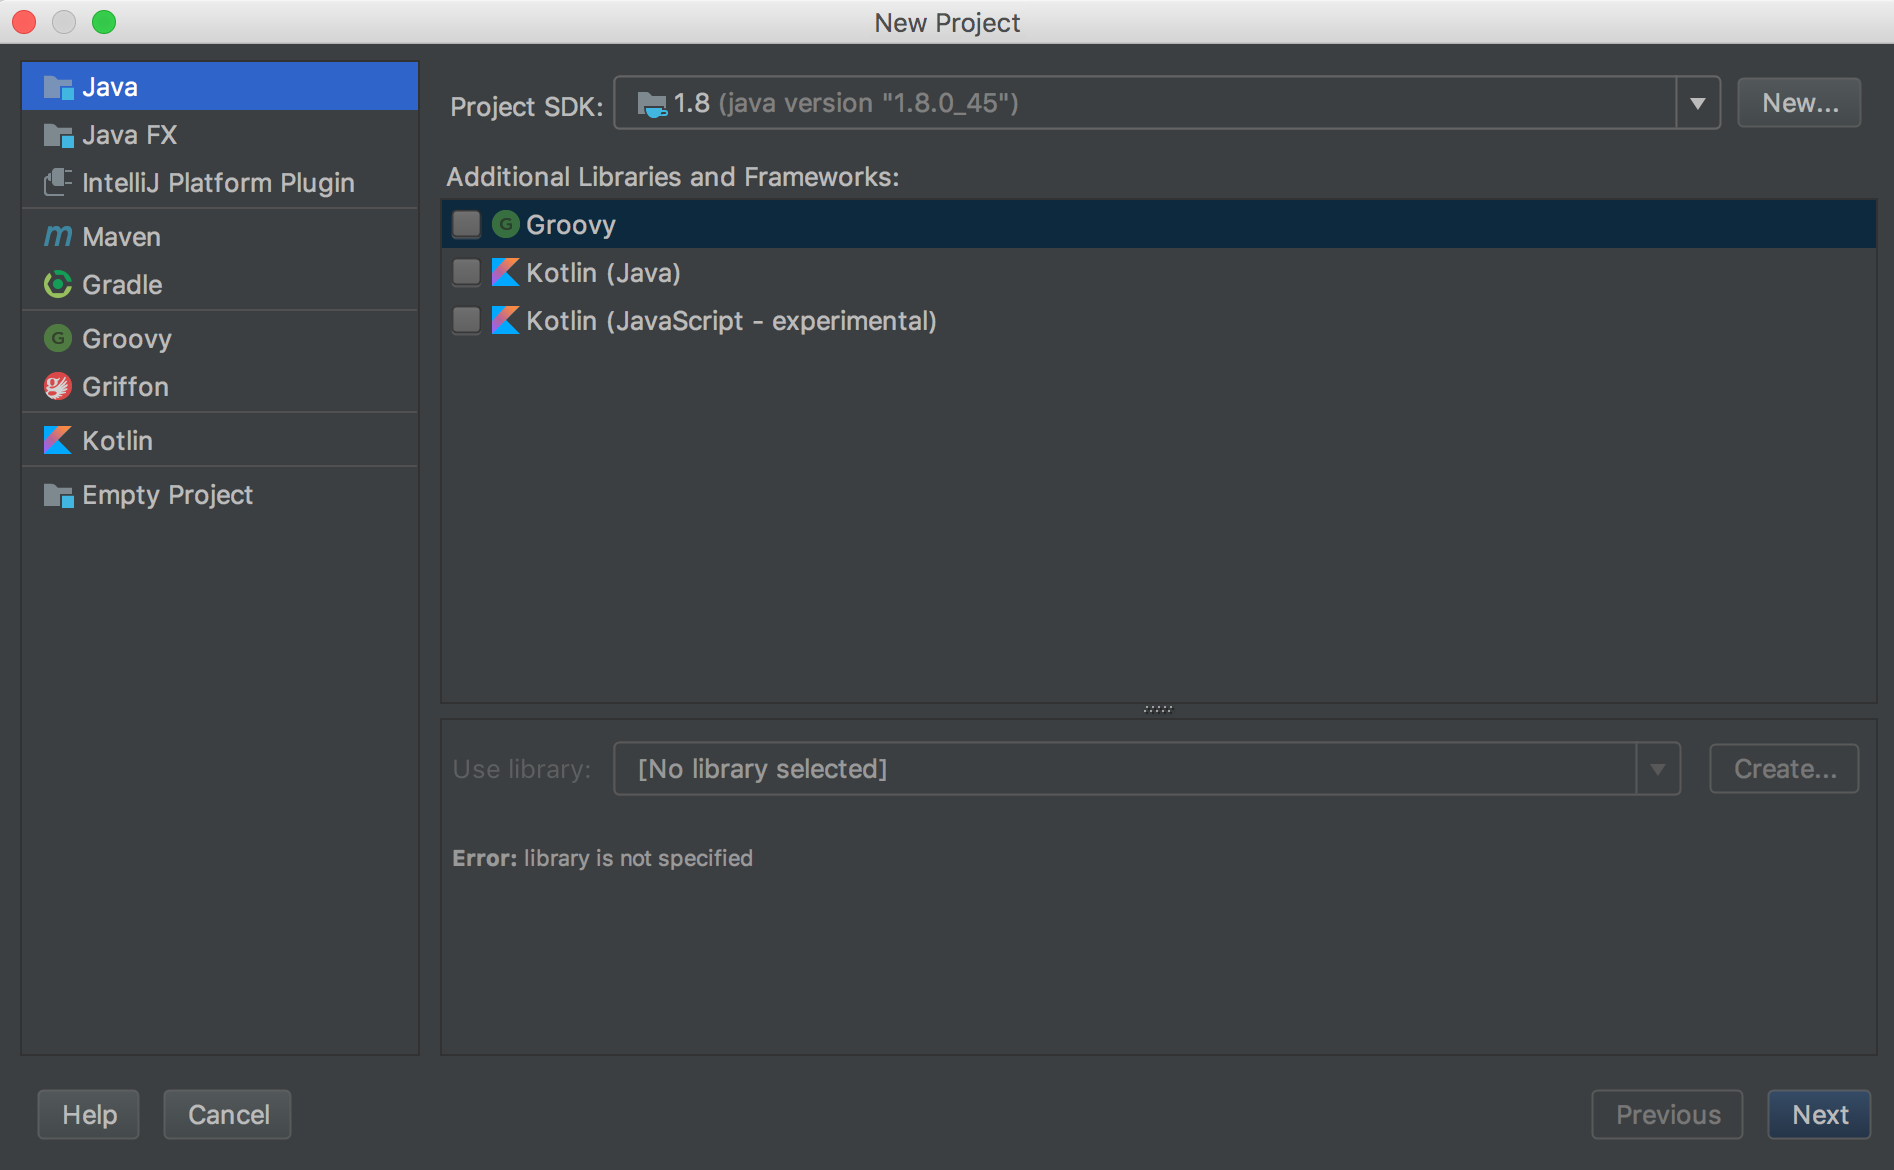Enable the Groovy framework checkbox
1894x1170 pixels.
pos(466,225)
